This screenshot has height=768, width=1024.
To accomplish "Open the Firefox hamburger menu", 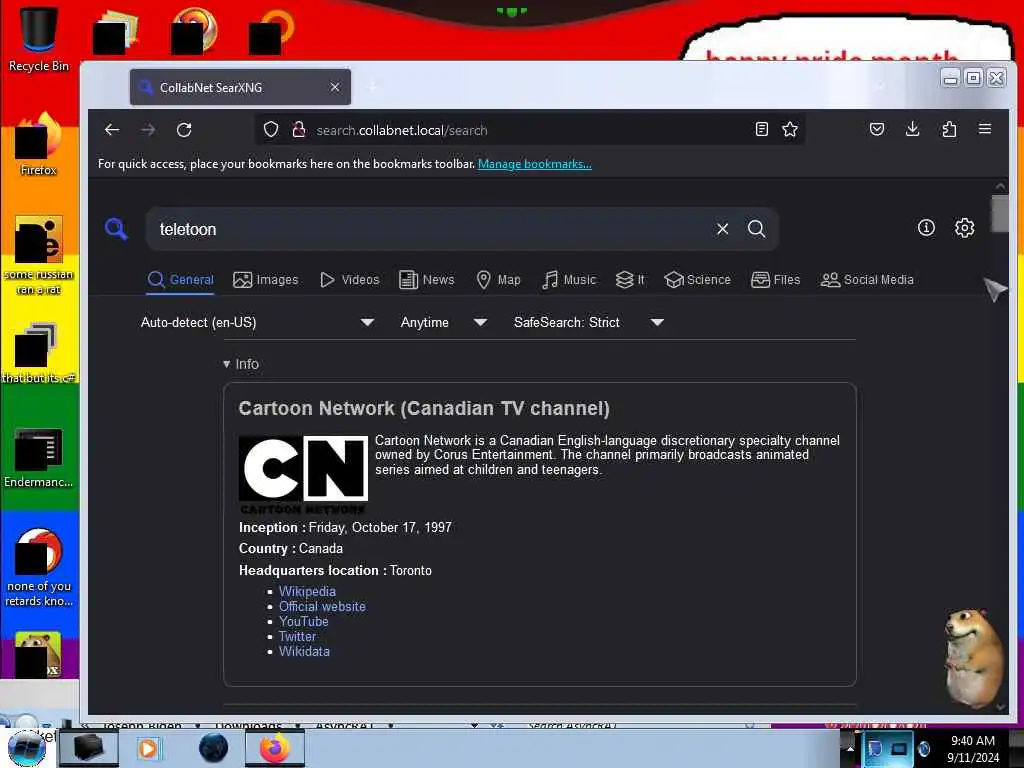I will pyautogui.click(x=985, y=129).
